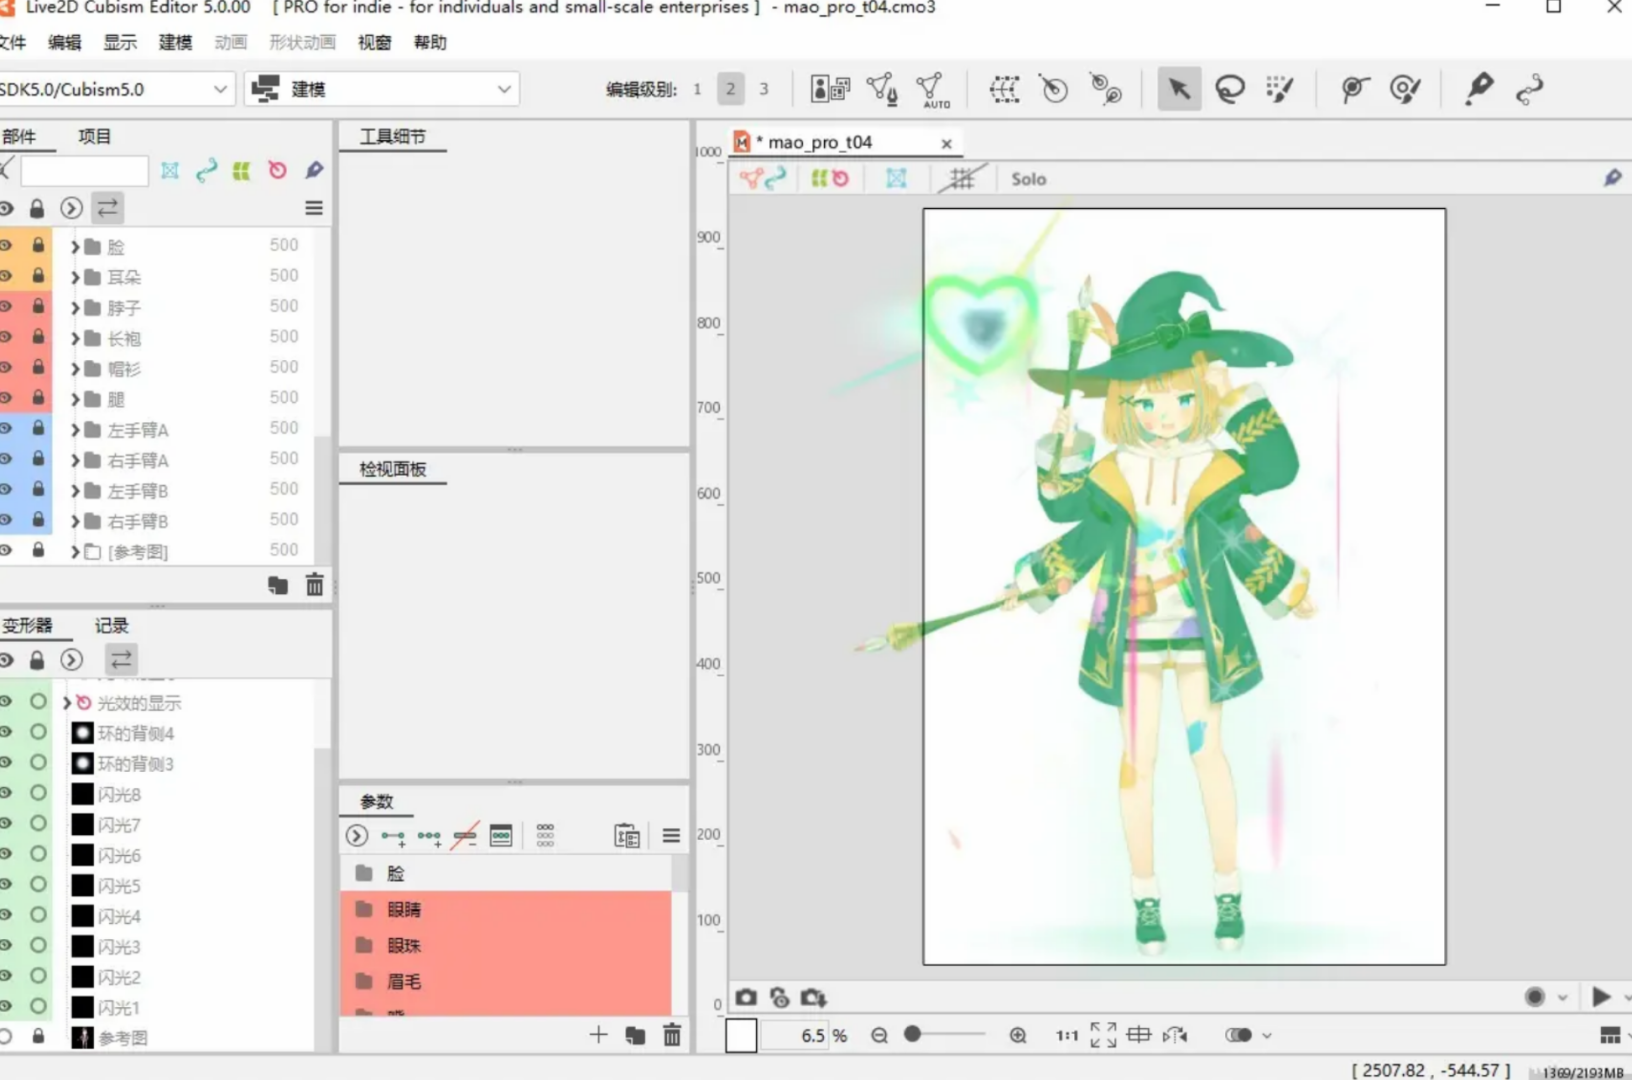Click the white background color swatch

pyautogui.click(x=741, y=1035)
